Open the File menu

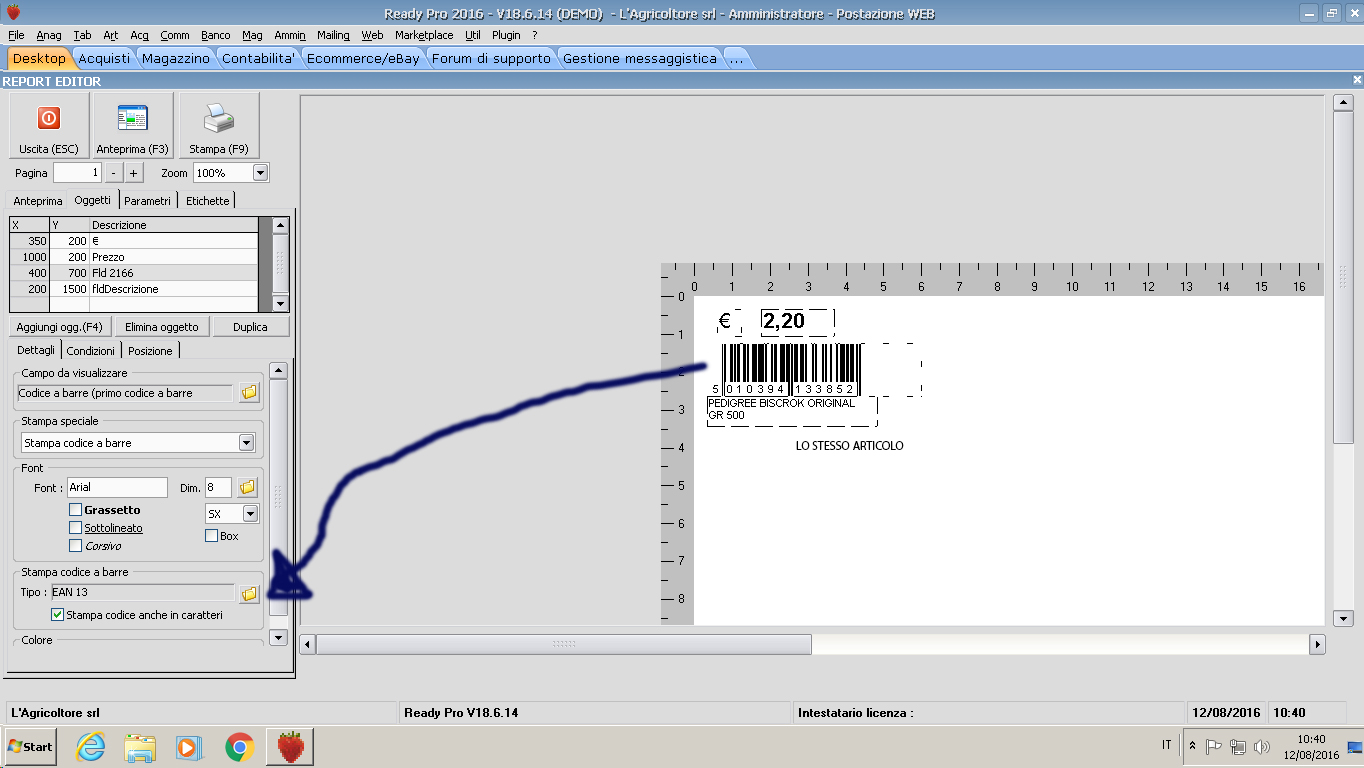(x=16, y=35)
